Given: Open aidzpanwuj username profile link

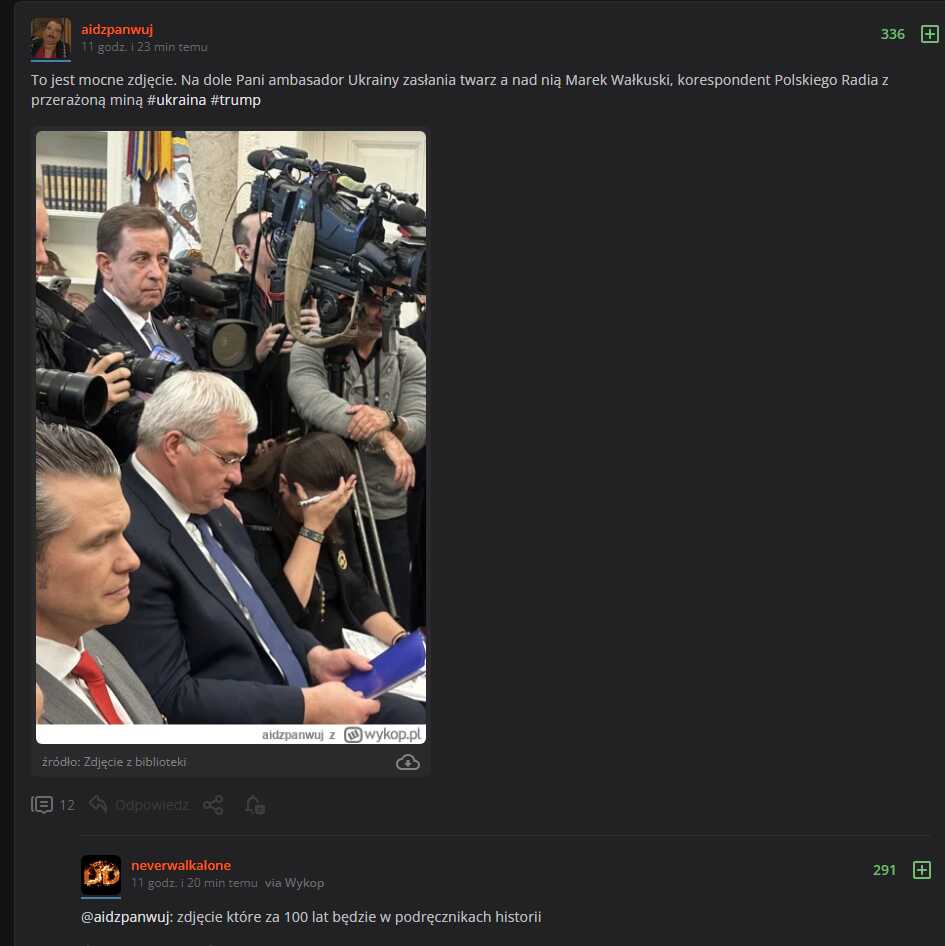Looking at the screenshot, I should 117,30.
